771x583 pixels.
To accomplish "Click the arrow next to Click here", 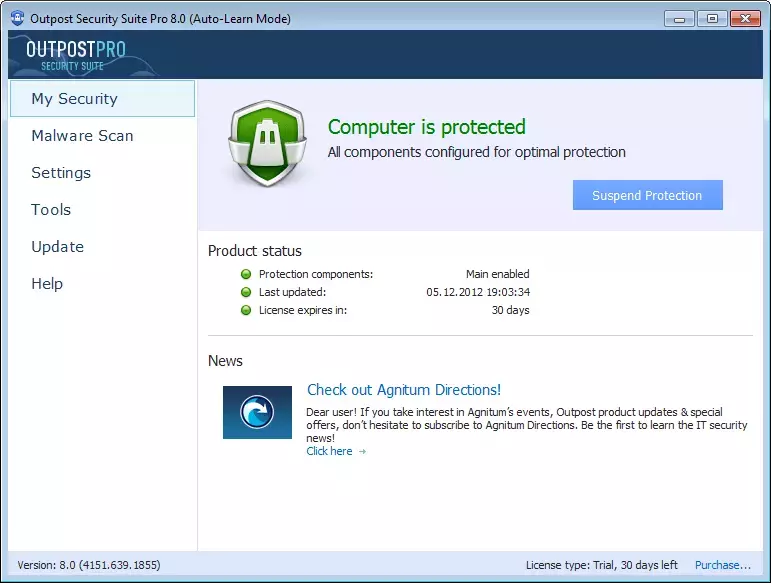I will [362, 451].
